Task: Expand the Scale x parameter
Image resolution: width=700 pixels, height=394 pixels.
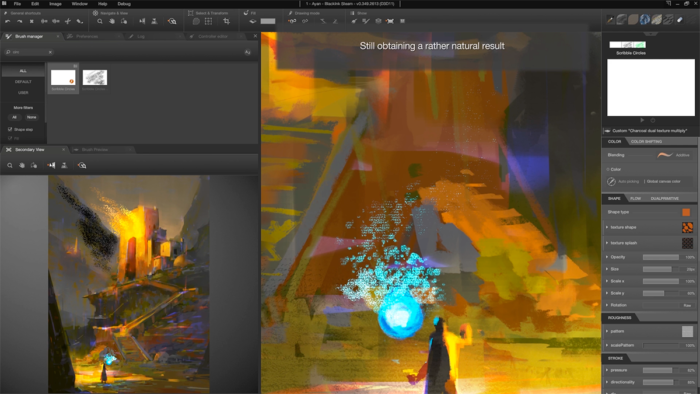Action: tap(607, 281)
